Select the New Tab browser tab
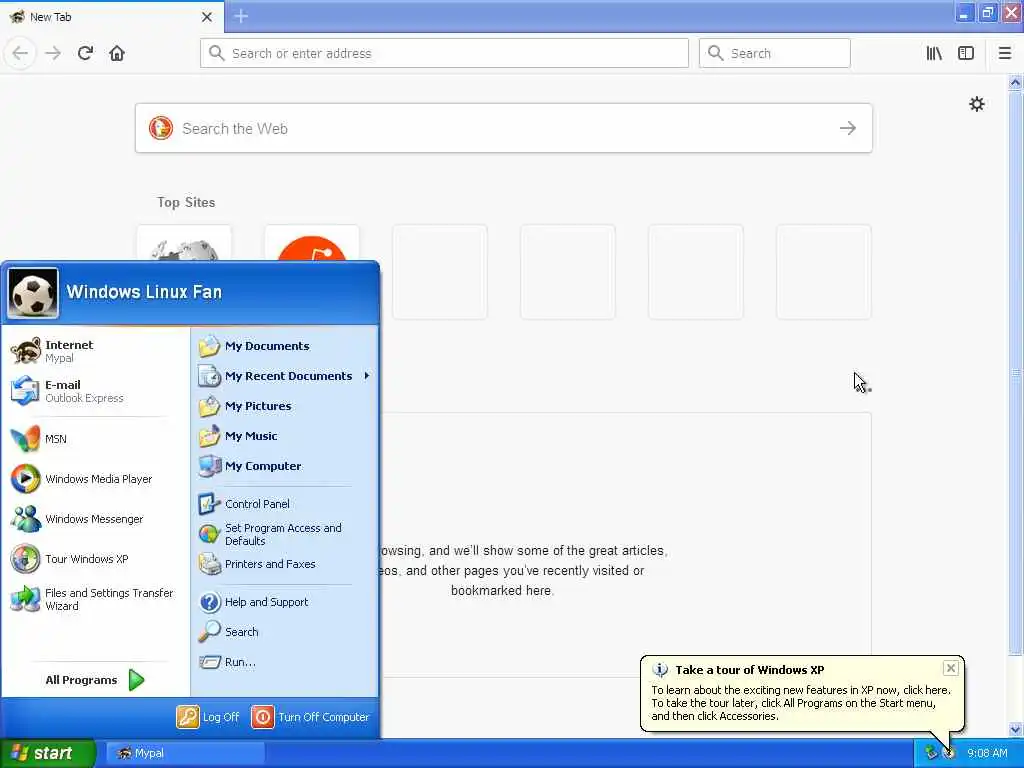1024x768 pixels. [x=112, y=16]
